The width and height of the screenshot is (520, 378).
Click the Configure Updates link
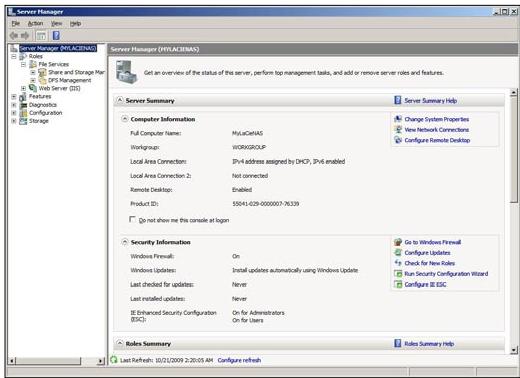(427, 253)
